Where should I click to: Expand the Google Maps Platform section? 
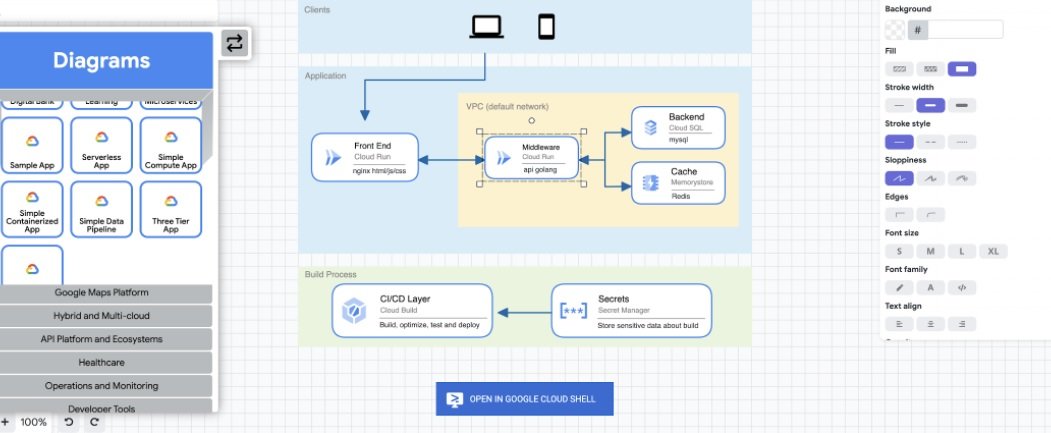point(102,293)
